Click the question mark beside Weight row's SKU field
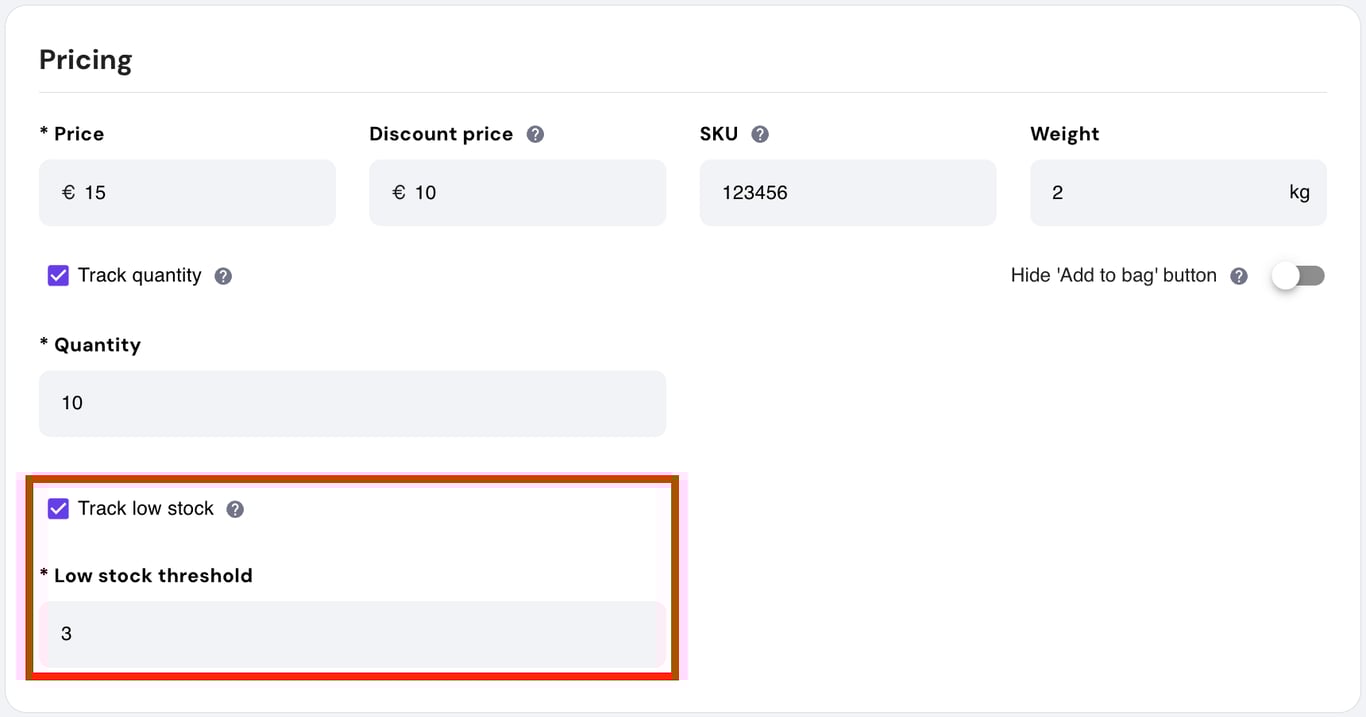The width and height of the screenshot is (1366, 717). click(x=758, y=133)
